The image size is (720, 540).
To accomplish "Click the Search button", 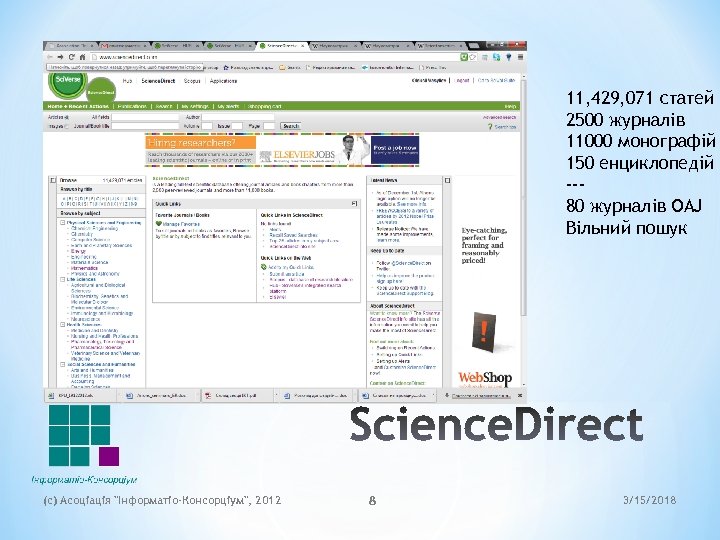I will pyautogui.click(x=291, y=126).
